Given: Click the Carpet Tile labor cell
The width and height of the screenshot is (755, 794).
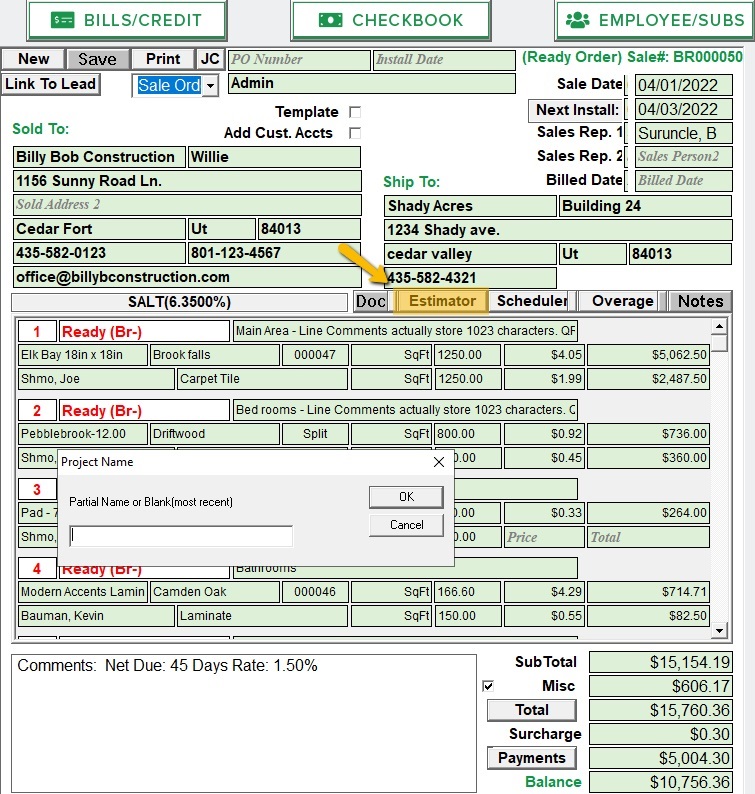Looking at the screenshot, I should tap(262, 379).
